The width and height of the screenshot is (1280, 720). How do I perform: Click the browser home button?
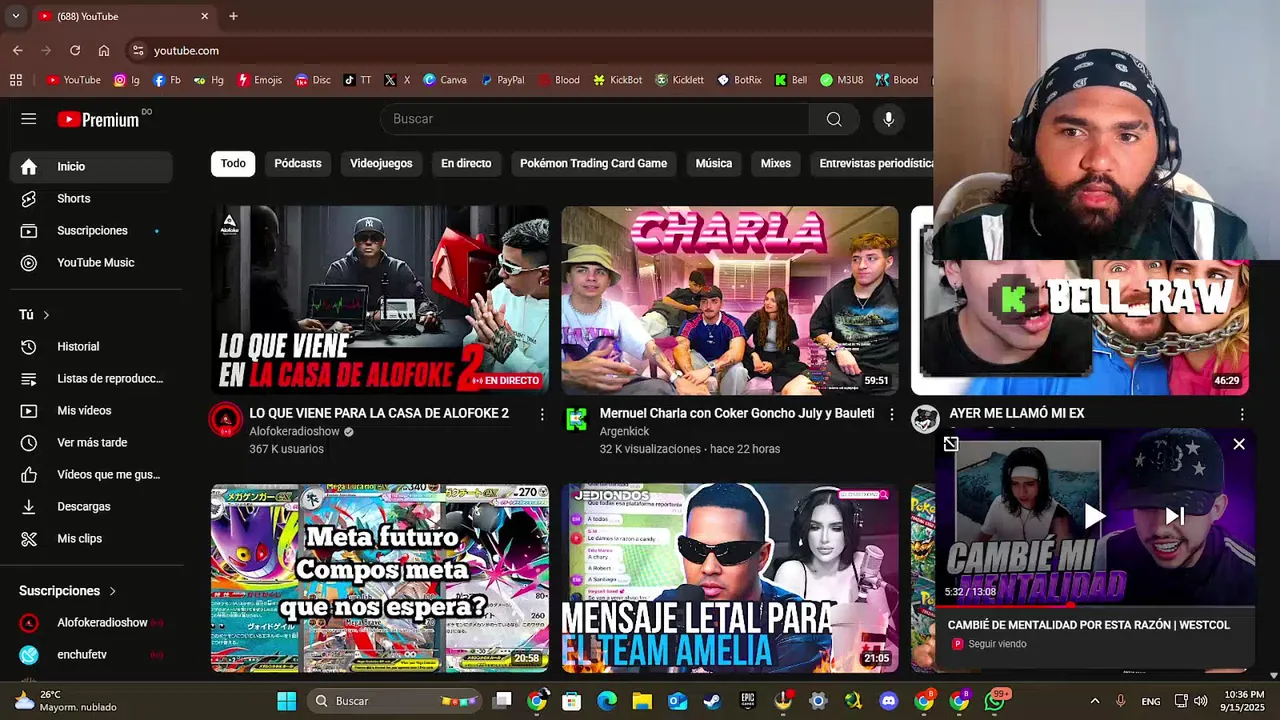[104, 50]
